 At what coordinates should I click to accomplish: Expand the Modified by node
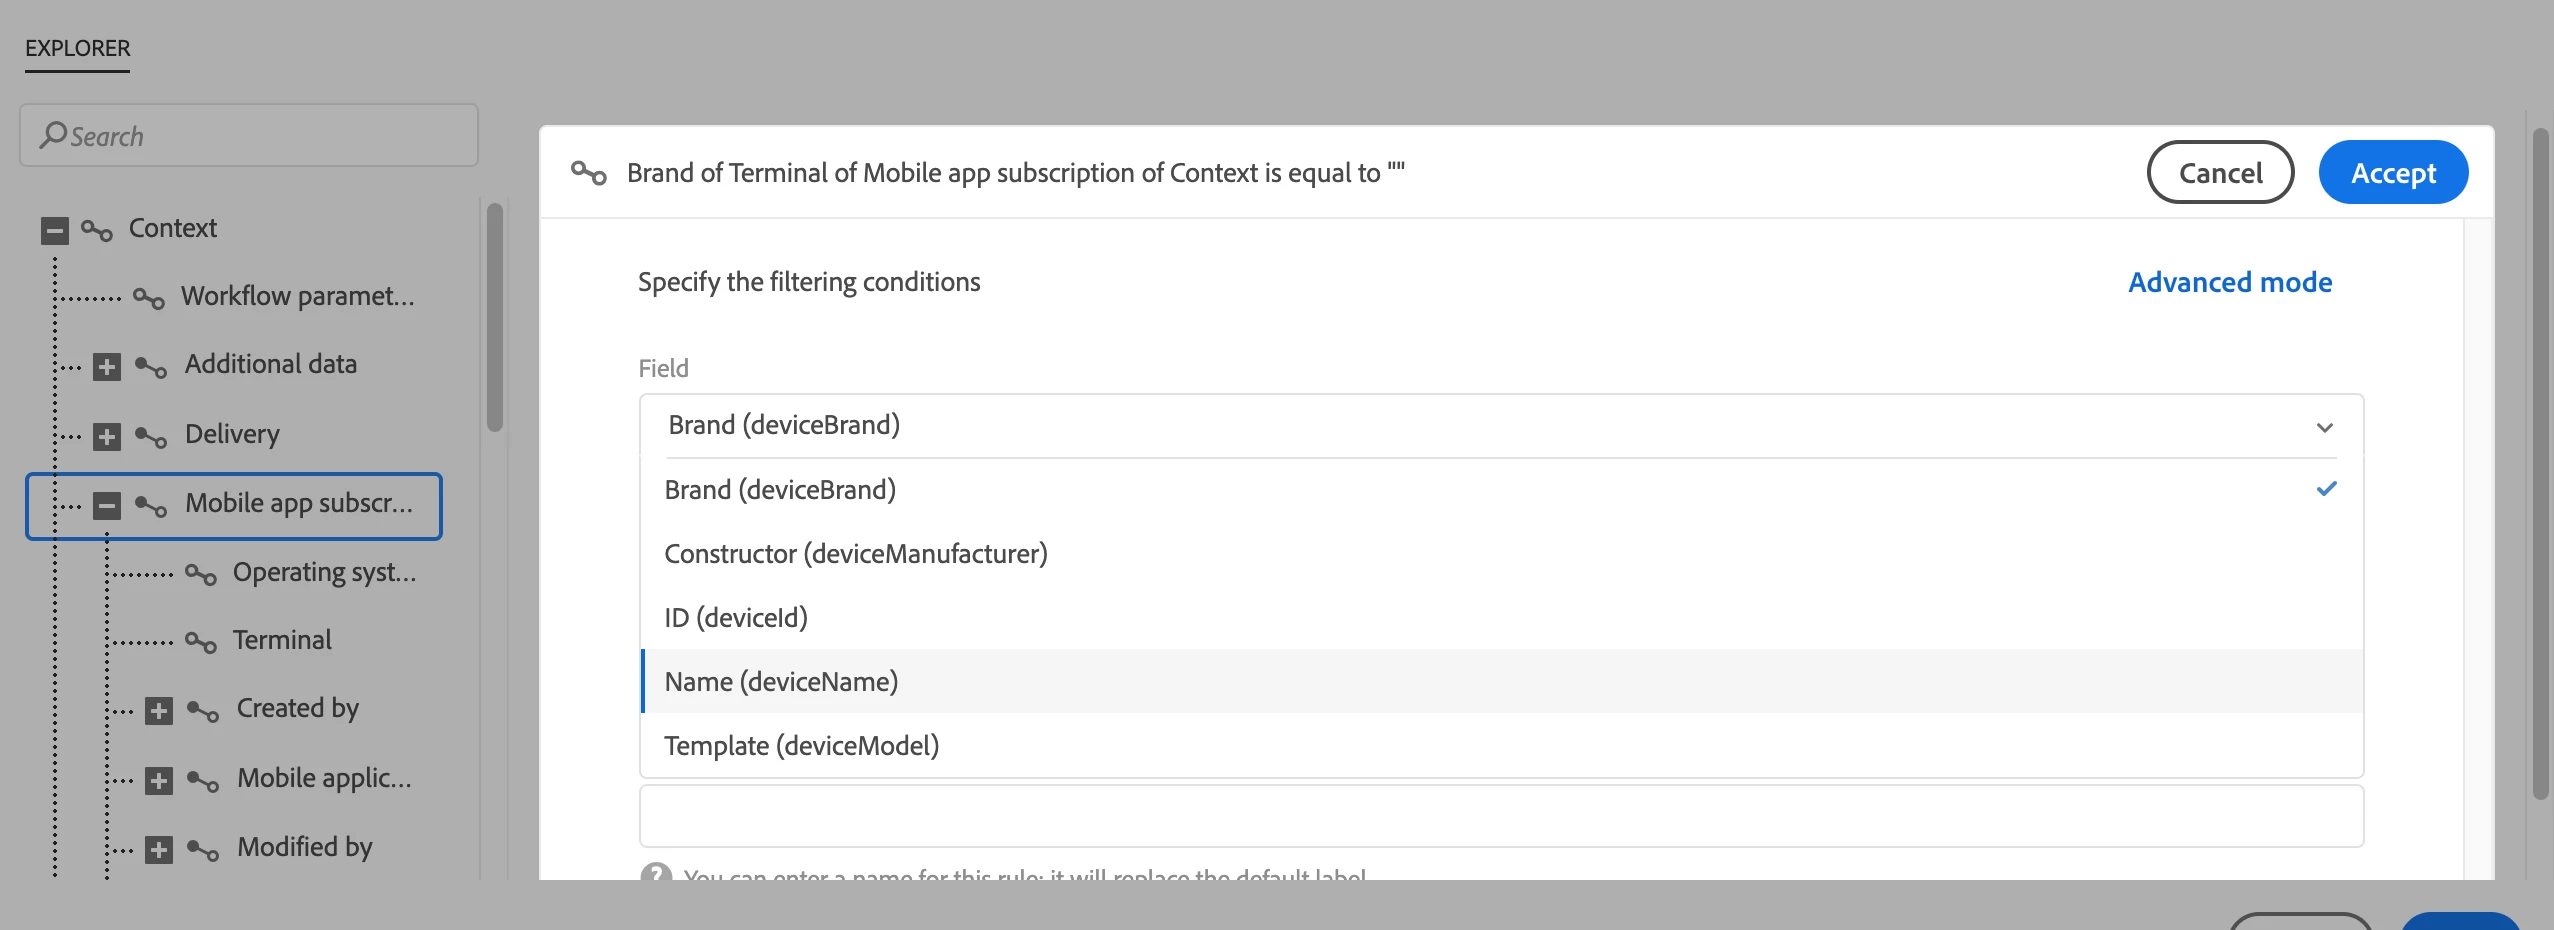[x=159, y=849]
